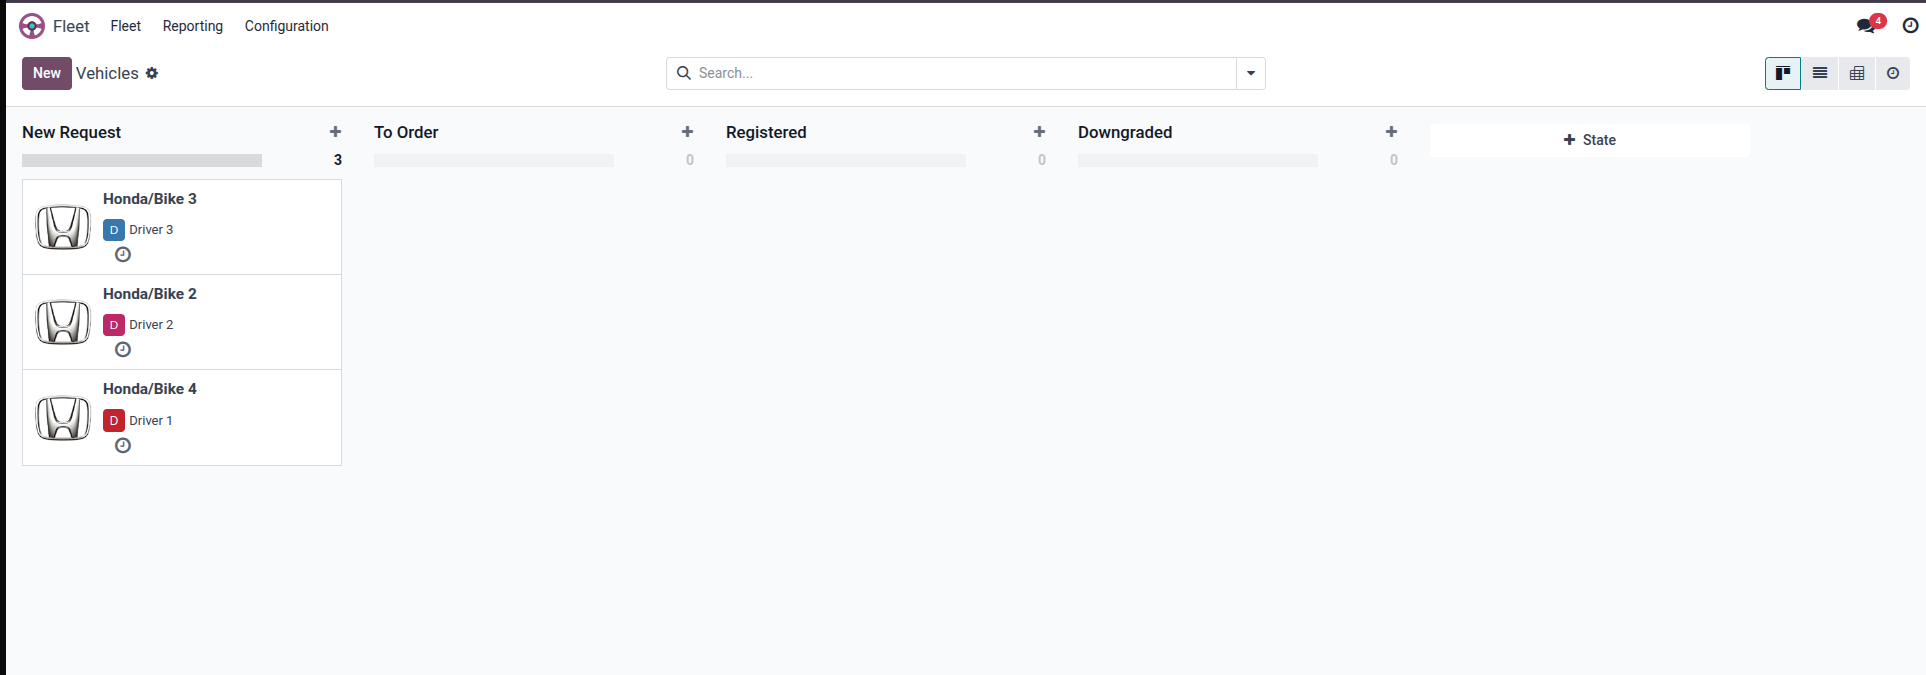Open the Honda/Bike 3 card title
This screenshot has height=675, width=1926.
point(150,199)
